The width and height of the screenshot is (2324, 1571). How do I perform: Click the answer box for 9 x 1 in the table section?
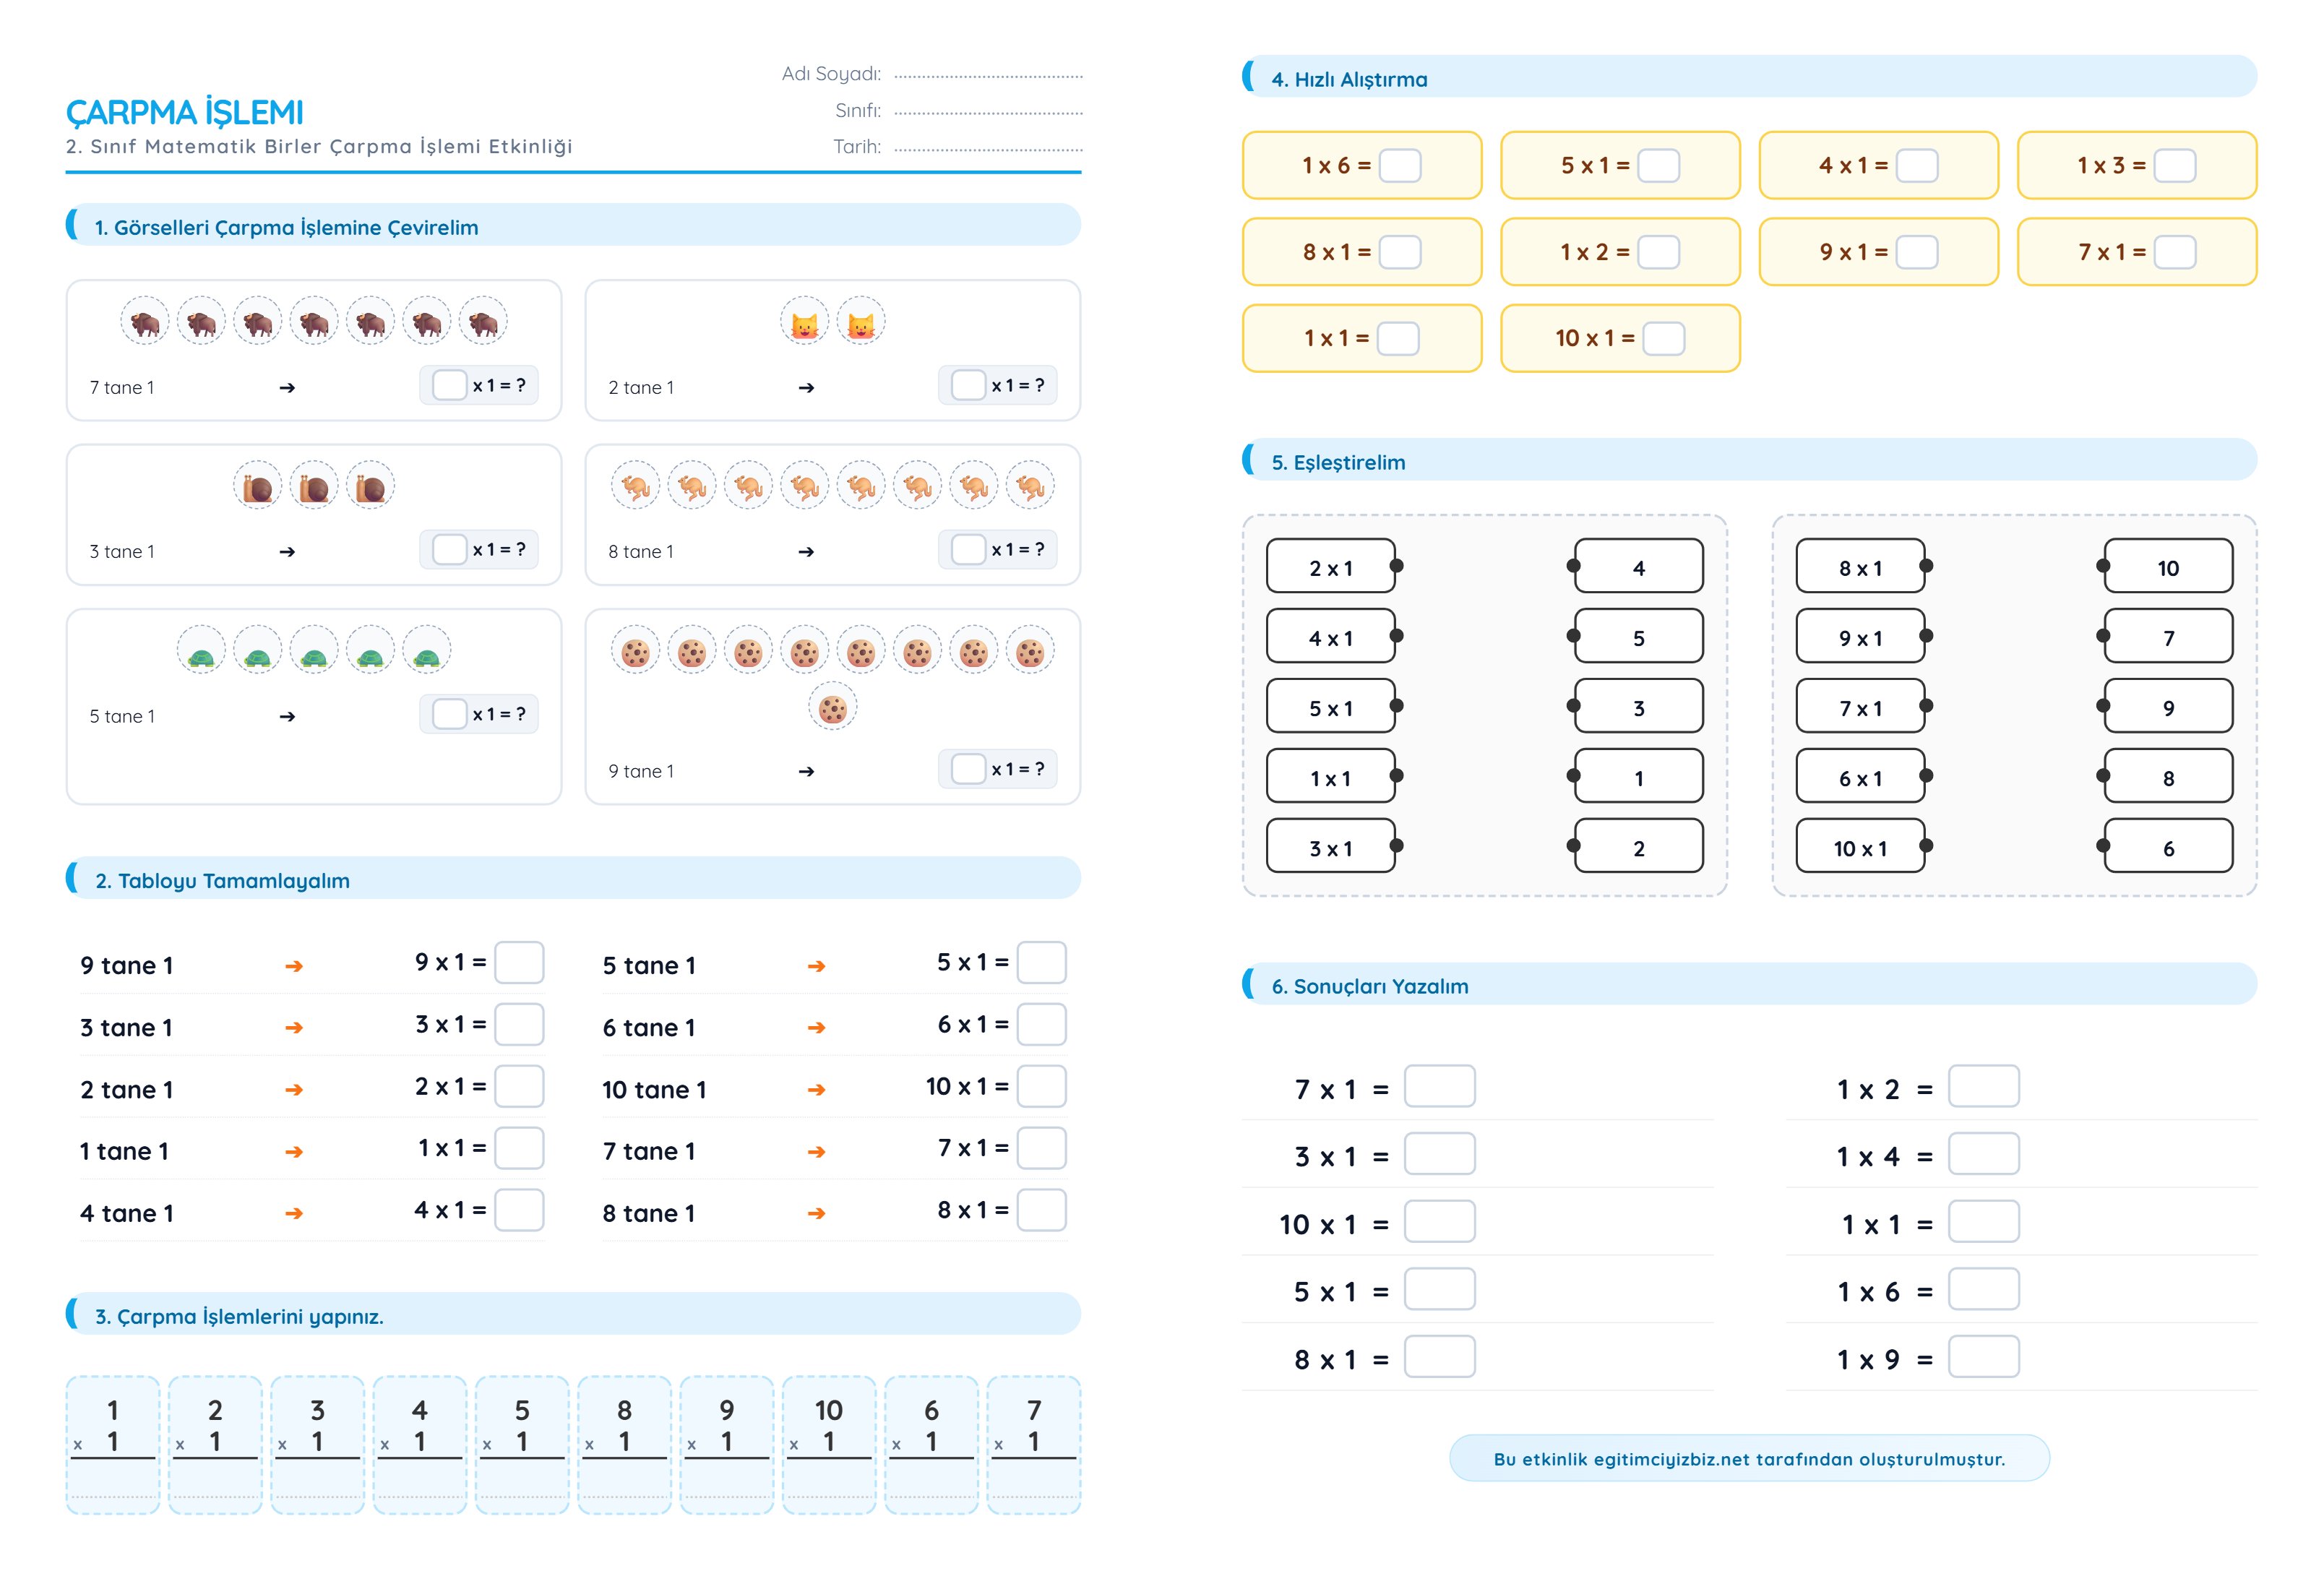519,963
